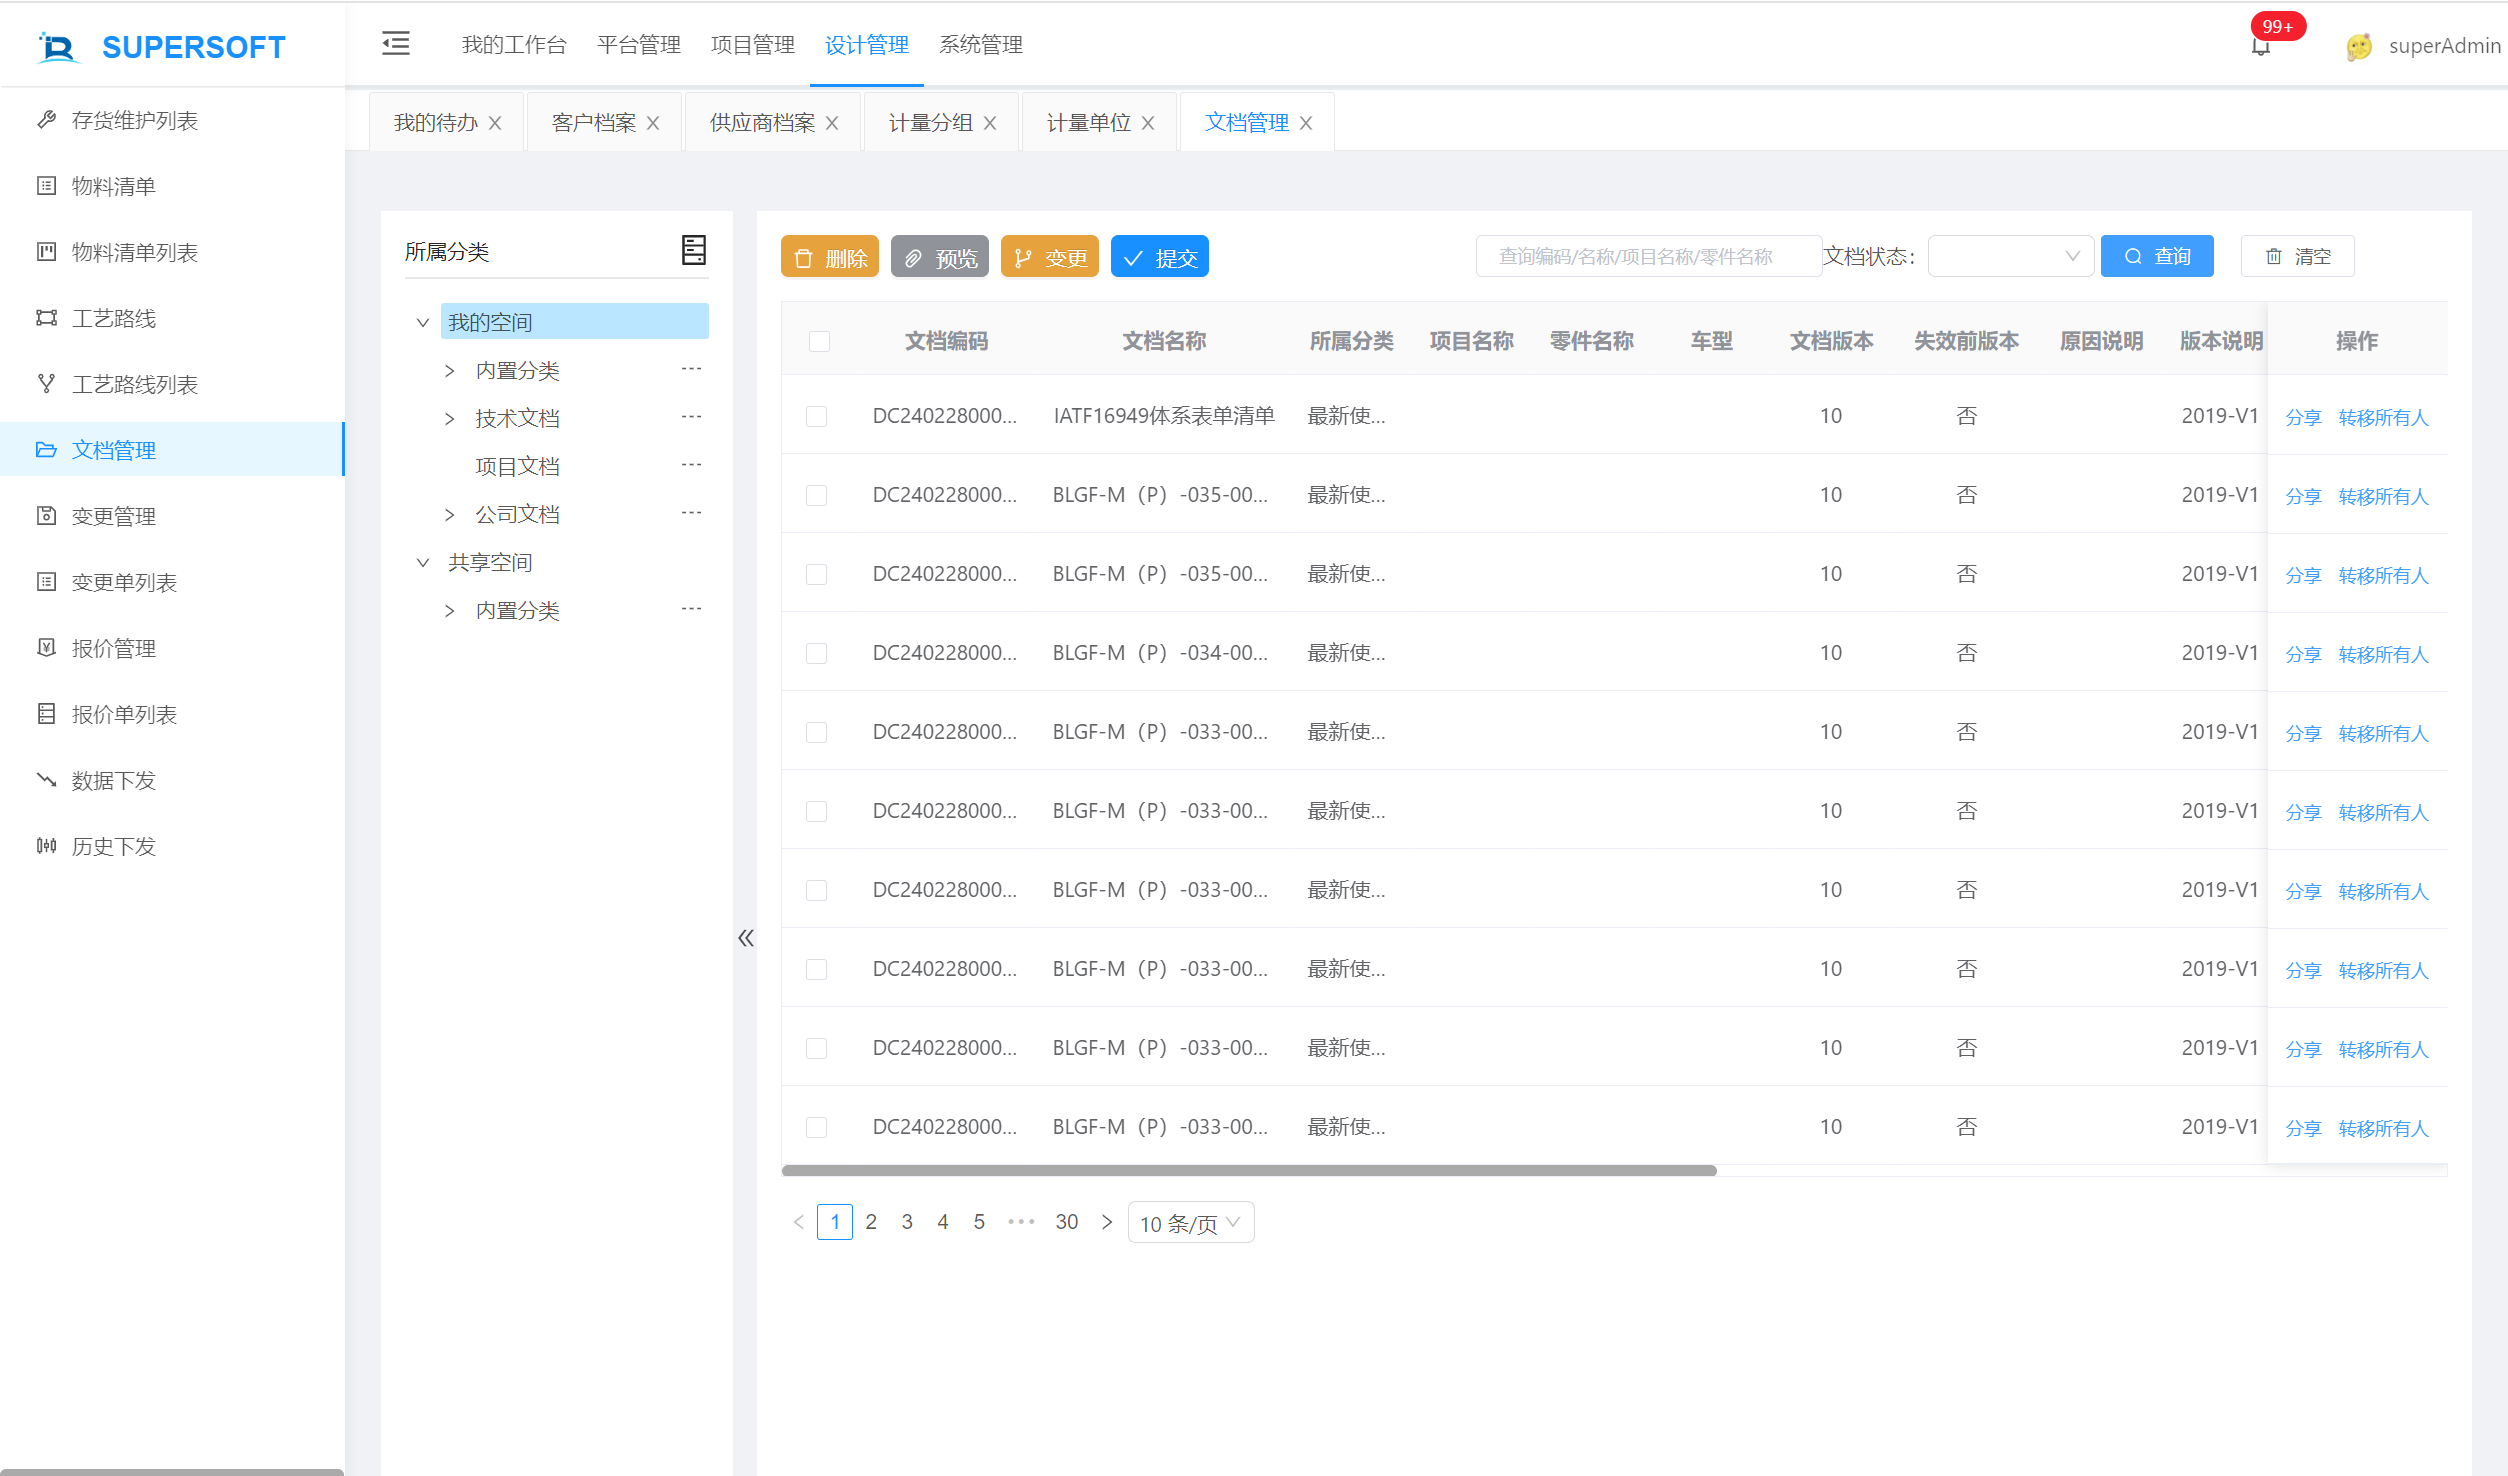Open the notification bell icon

pos(2260,46)
